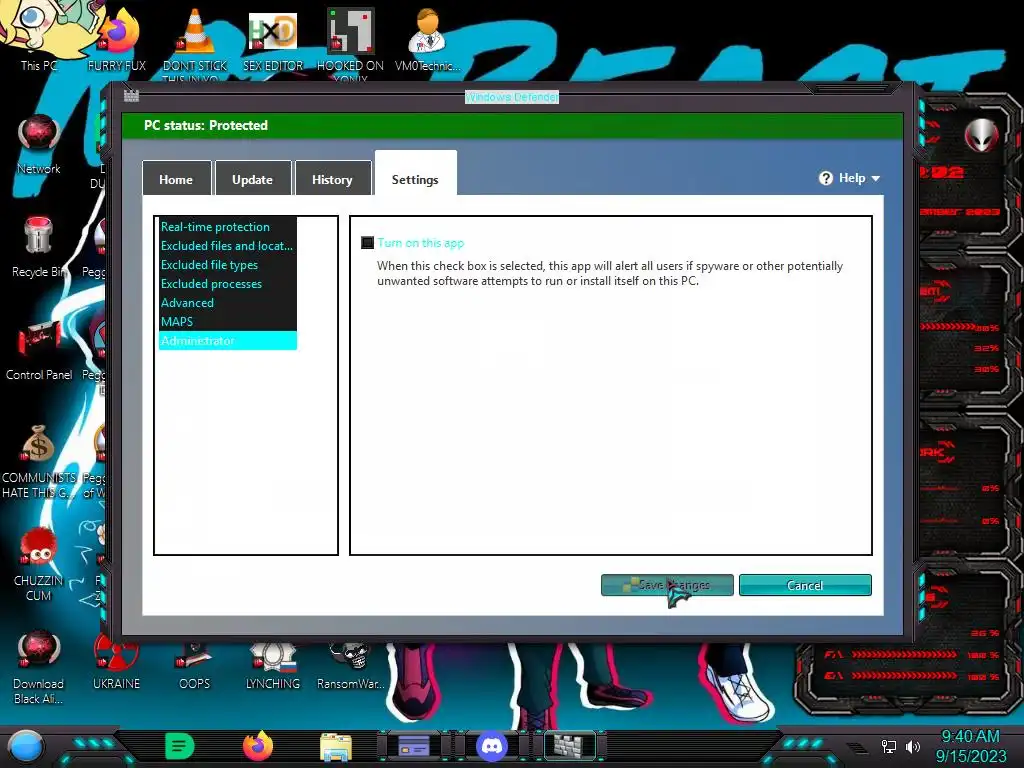This screenshot has width=1024, height=768.
Task: Open the RansomWar skull desktop shortcut
Action: pos(350,663)
